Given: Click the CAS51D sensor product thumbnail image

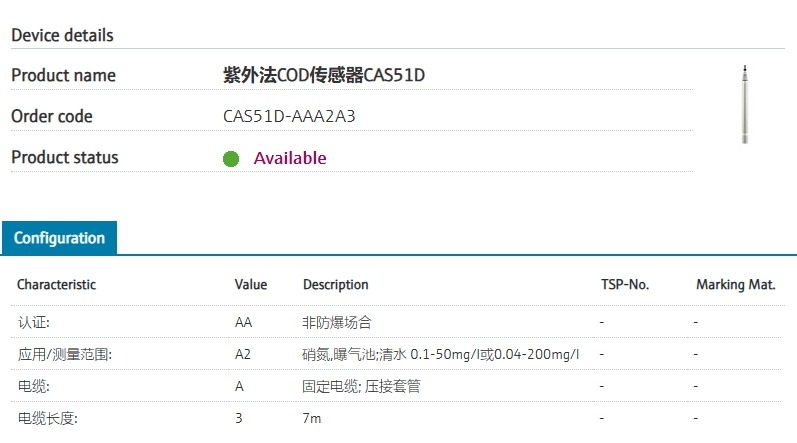Looking at the screenshot, I should 744,104.
